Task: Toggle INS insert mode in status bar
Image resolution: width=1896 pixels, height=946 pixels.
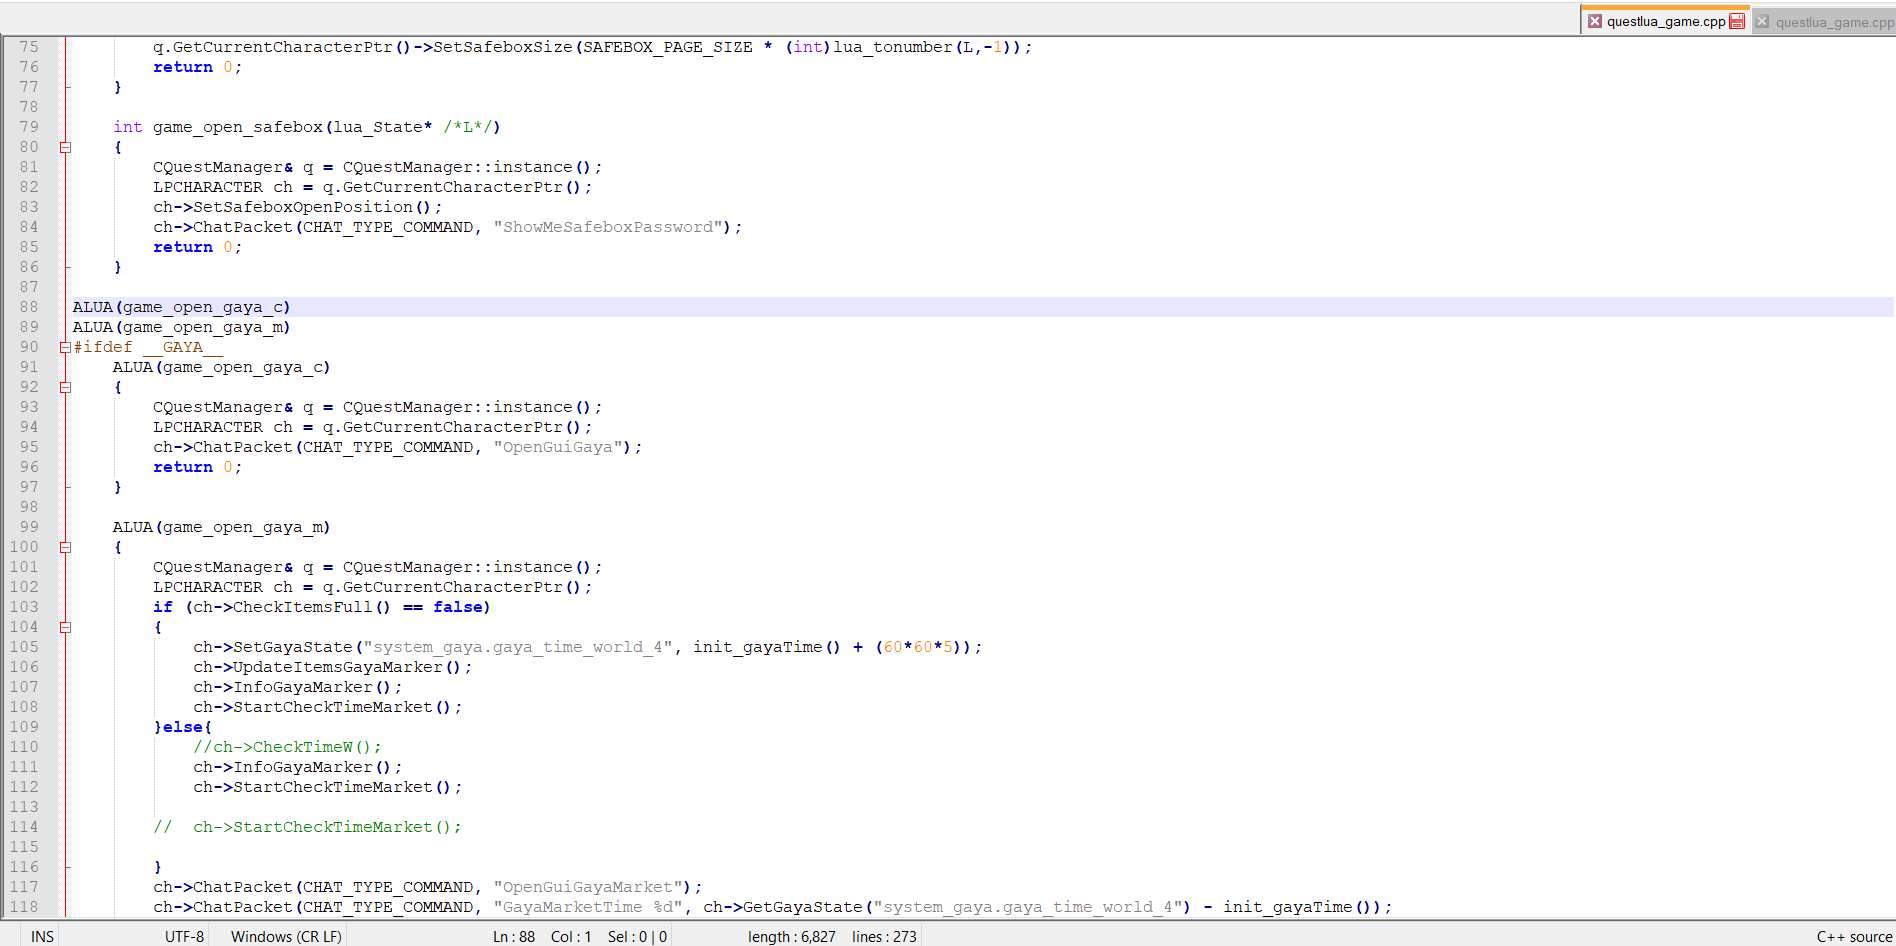Action: pyautogui.click(x=42, y=936)
